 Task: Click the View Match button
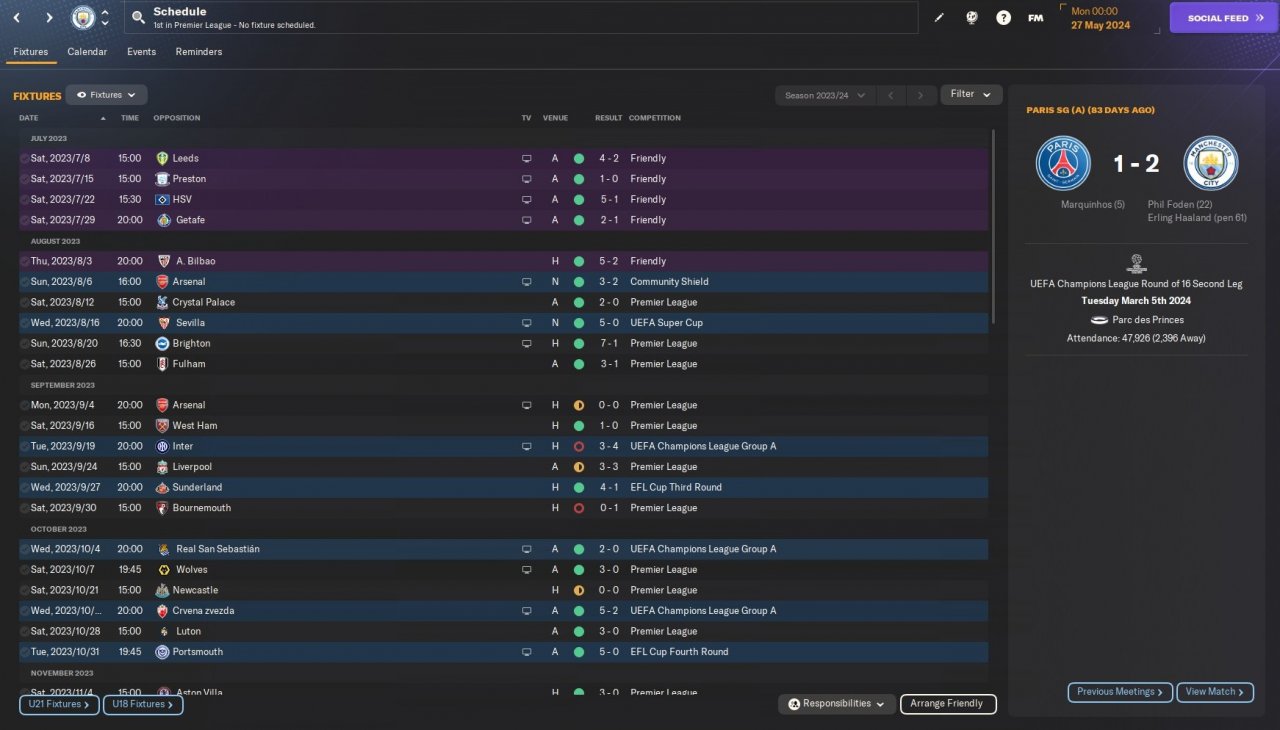click(x=1215, y=692)
